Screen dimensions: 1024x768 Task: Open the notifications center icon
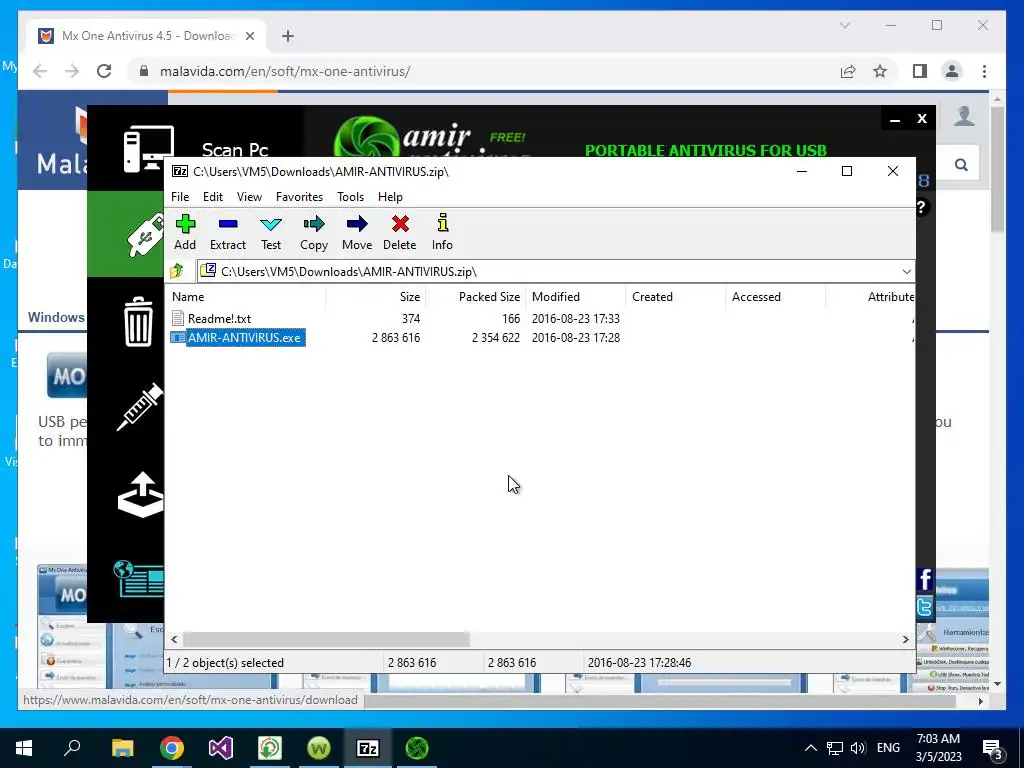(993, 749)
